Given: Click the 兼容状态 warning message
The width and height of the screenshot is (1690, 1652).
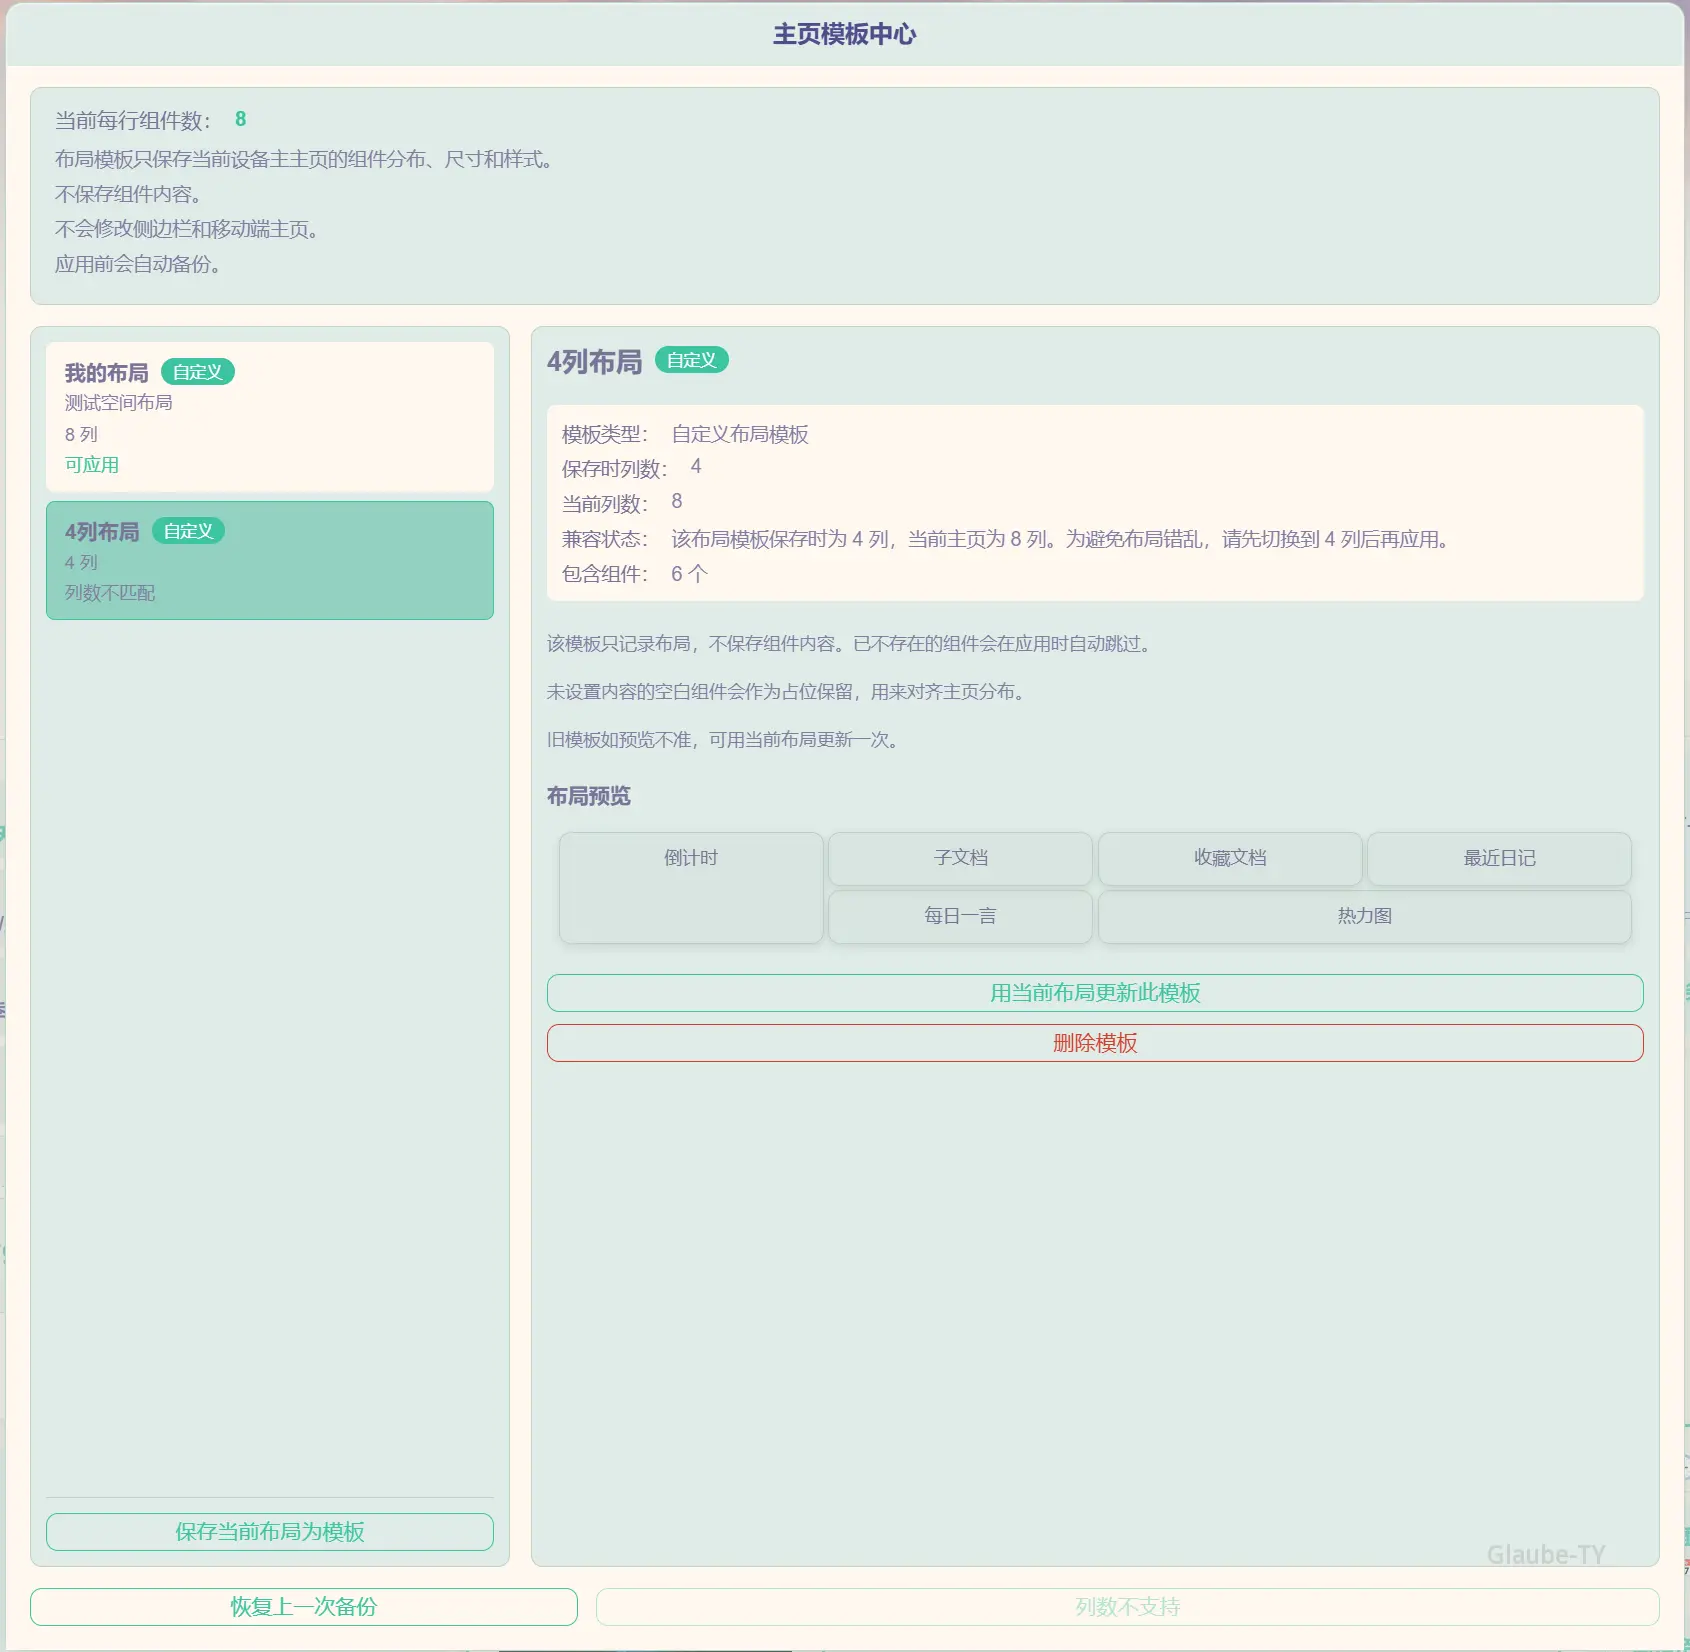Looking at the screenshot, I should [x=1061, y=539].
